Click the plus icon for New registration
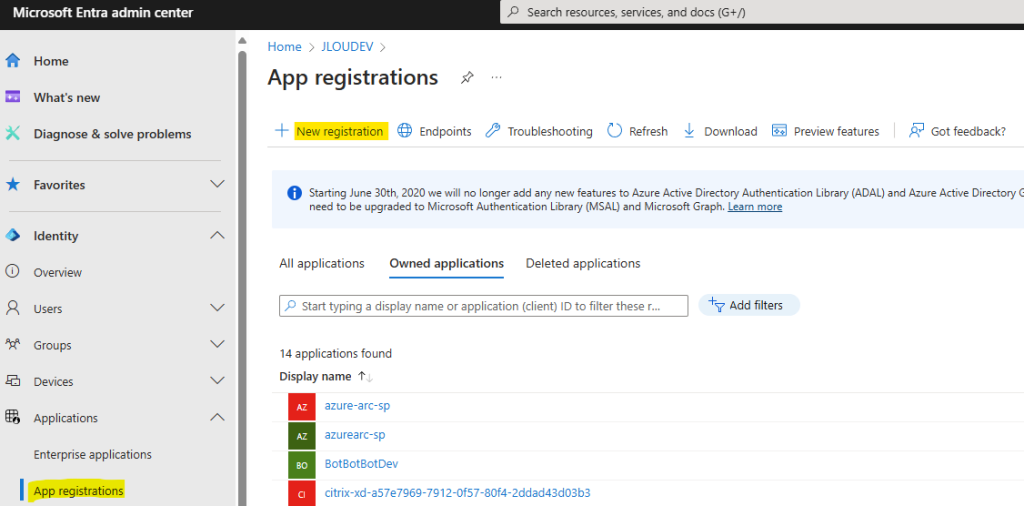This screenshot has width=1024, height=506. coord(281,131)
